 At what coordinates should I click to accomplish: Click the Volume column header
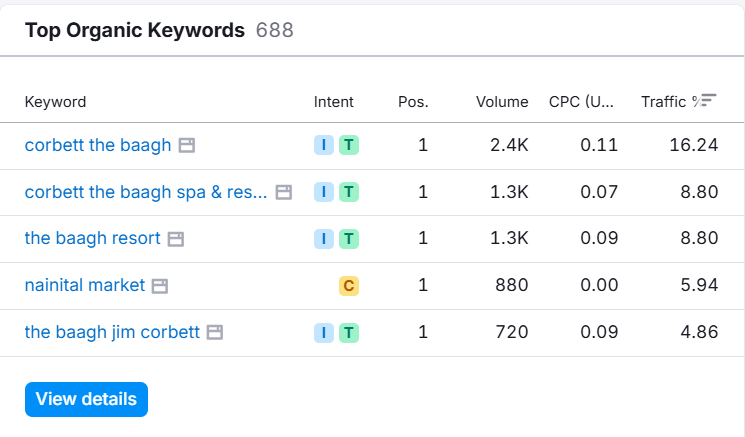click(502, 102)
